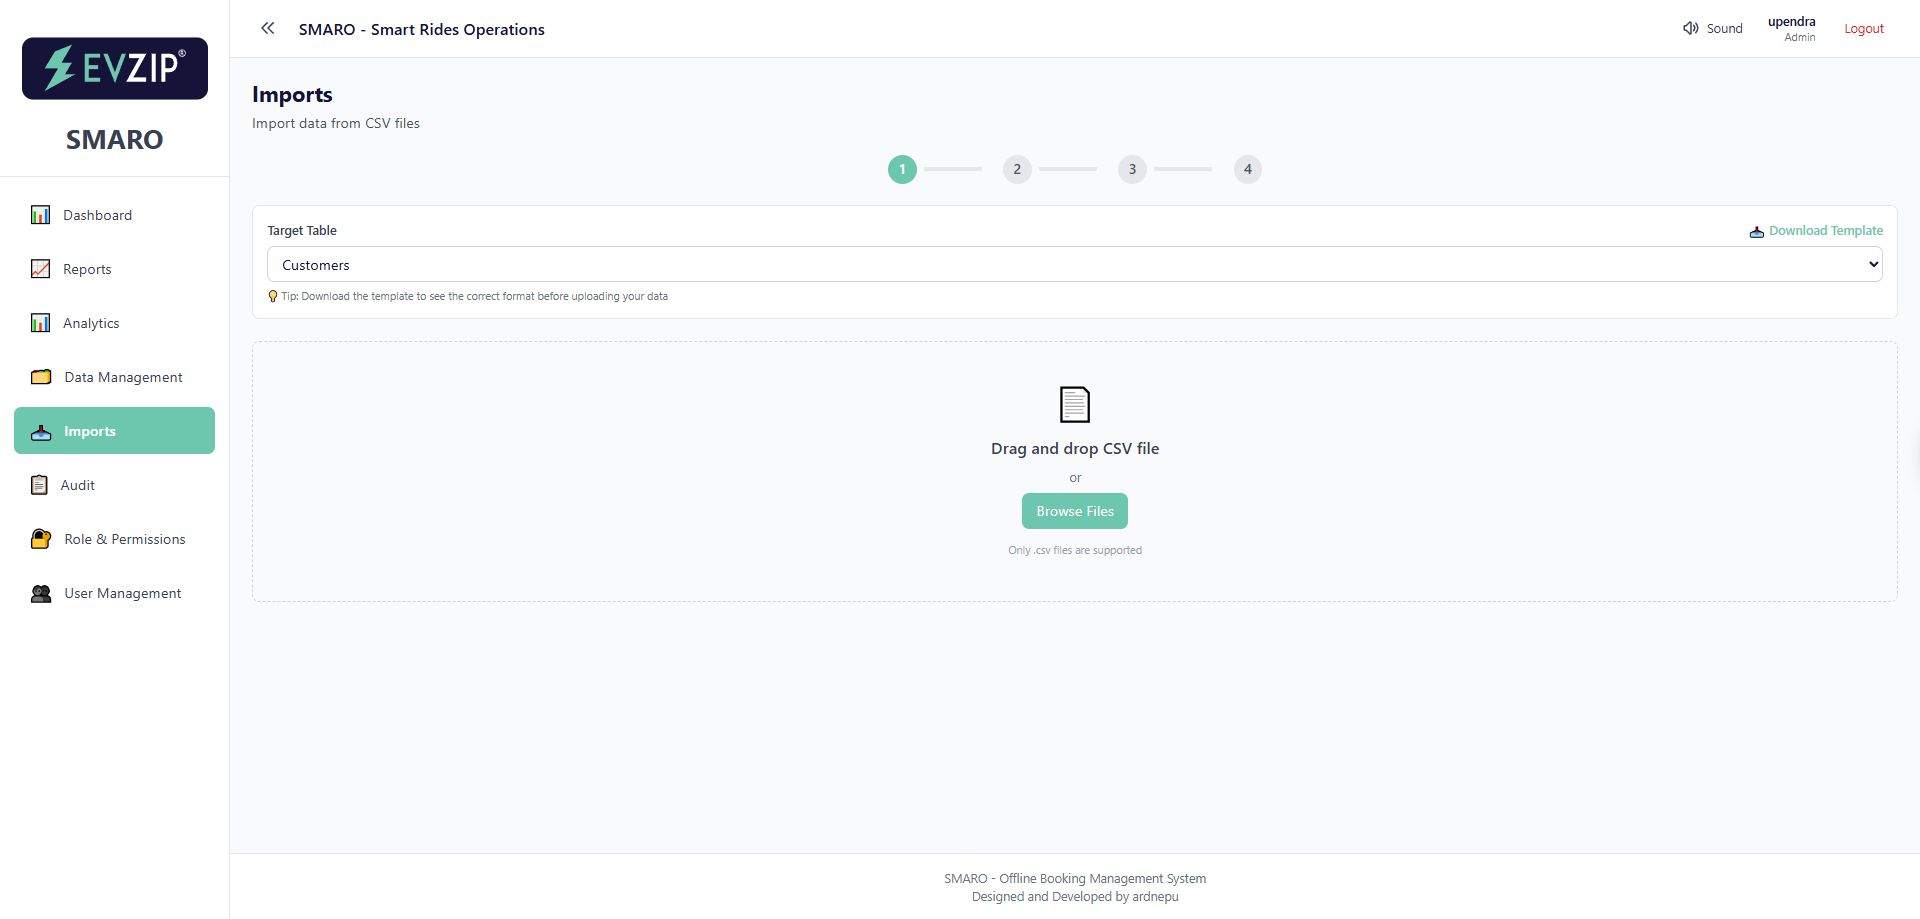Select the Dashboard icon in the sidebar

point(40,214)
